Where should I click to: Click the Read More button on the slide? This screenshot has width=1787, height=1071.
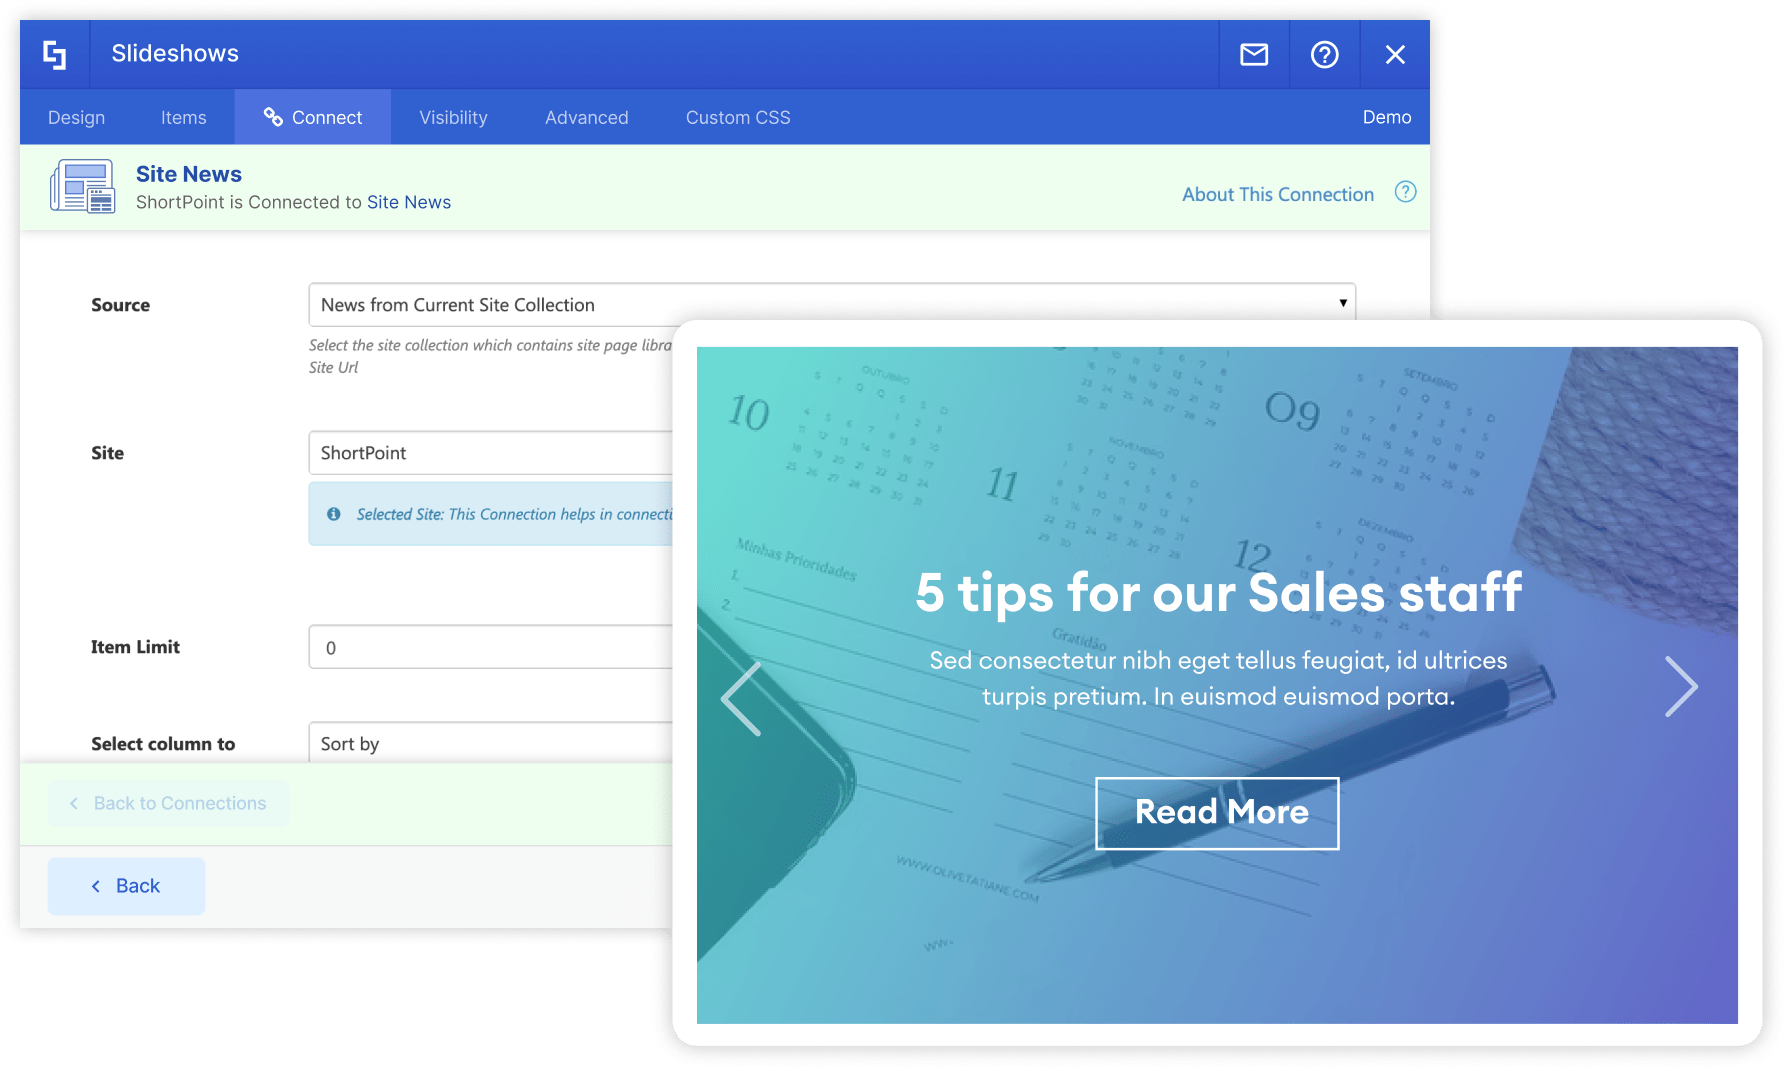1218,813
